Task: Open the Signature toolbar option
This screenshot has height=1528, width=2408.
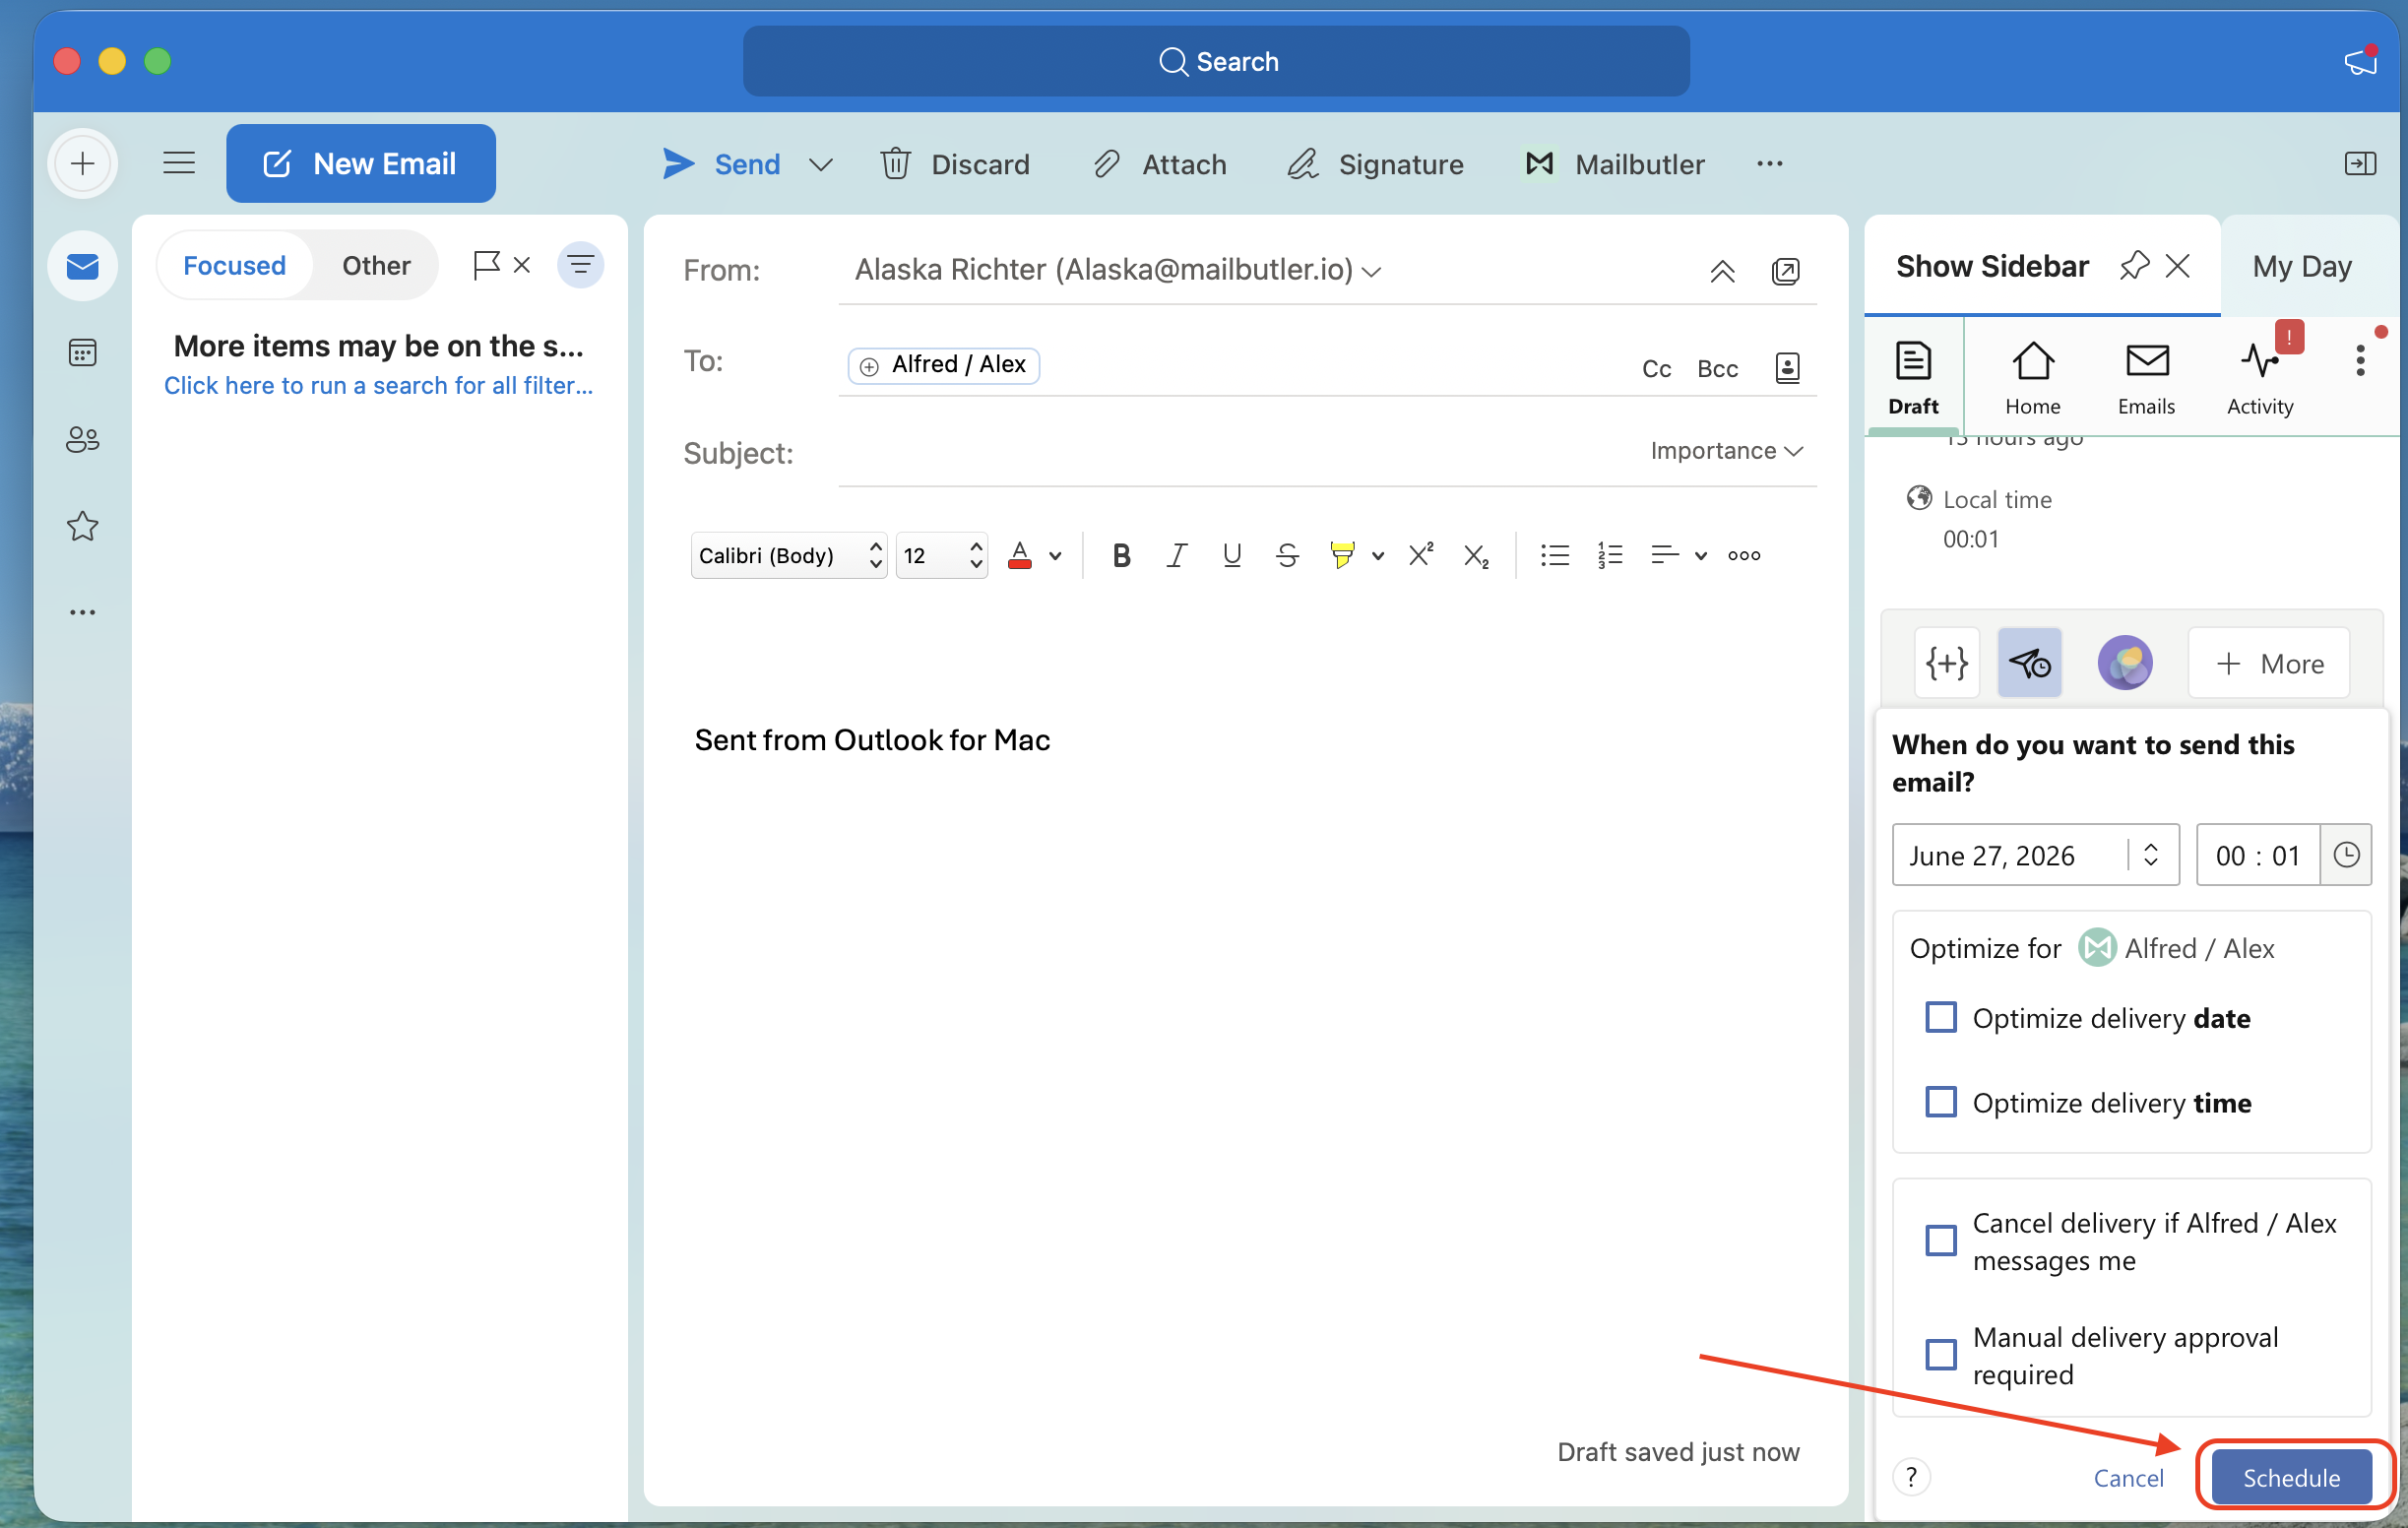Action: click(1376, 164)
